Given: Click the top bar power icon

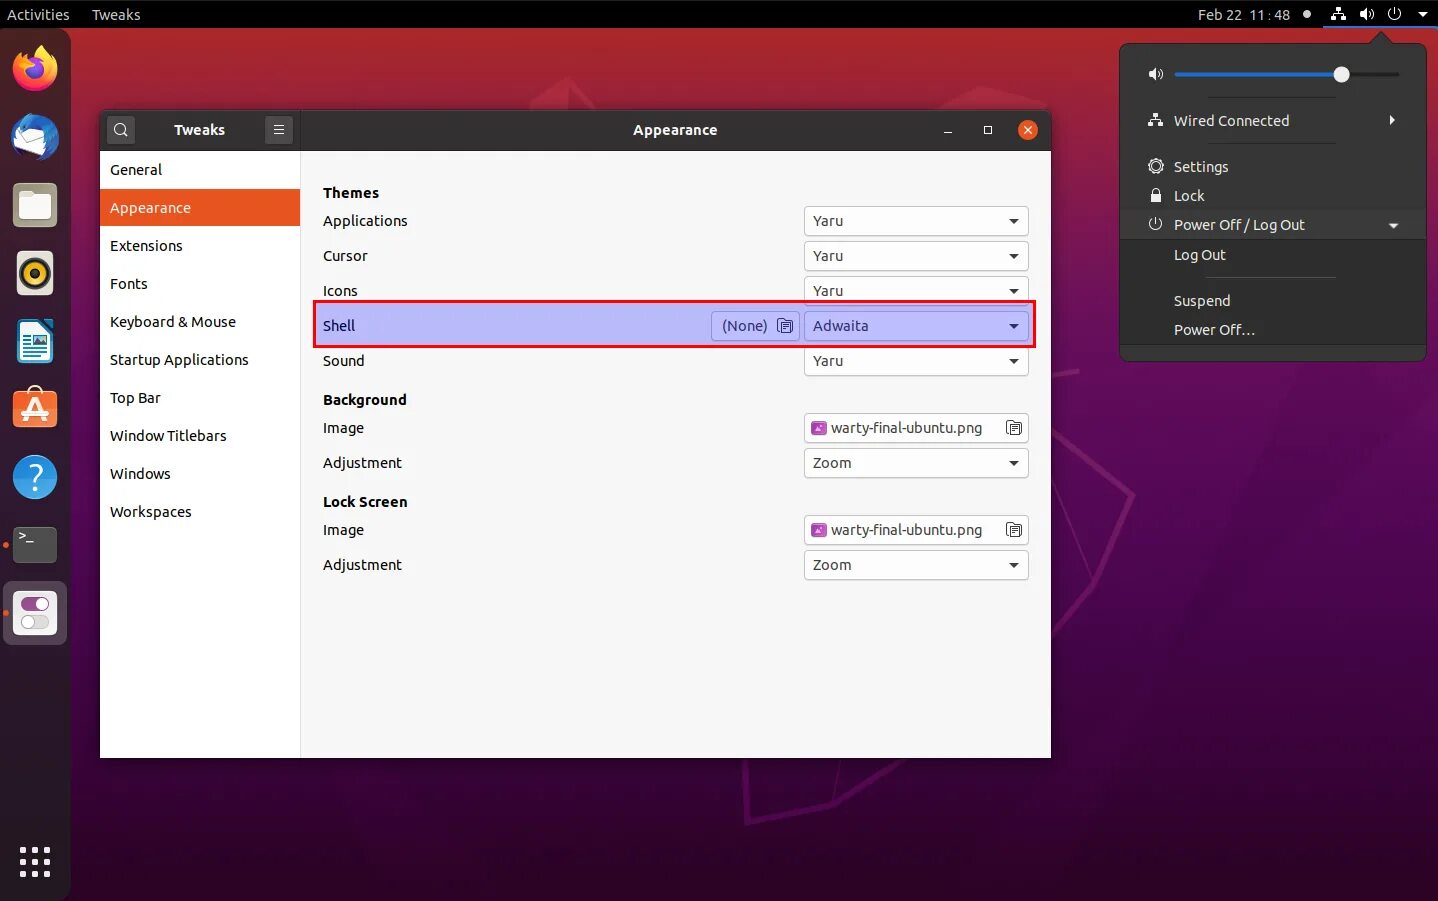Looking at the screenshot, I should coord(1394,14).
